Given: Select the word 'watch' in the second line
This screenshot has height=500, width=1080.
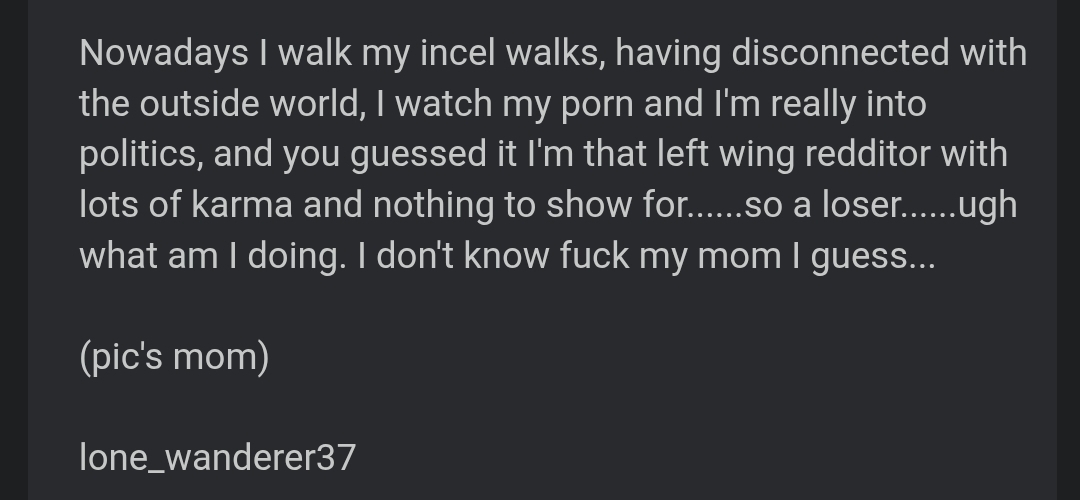Looking at the screenshot, I should tap(444, 104).
